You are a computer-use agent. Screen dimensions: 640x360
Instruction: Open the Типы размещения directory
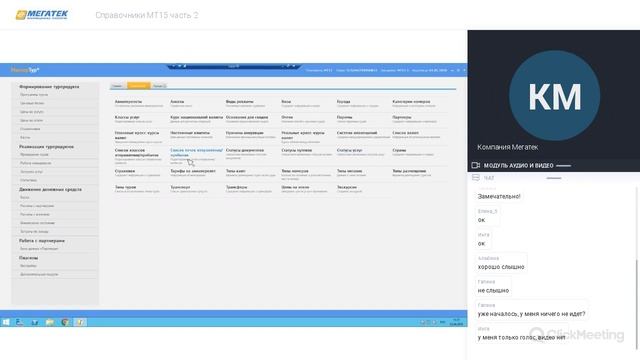tap(409, 171)
